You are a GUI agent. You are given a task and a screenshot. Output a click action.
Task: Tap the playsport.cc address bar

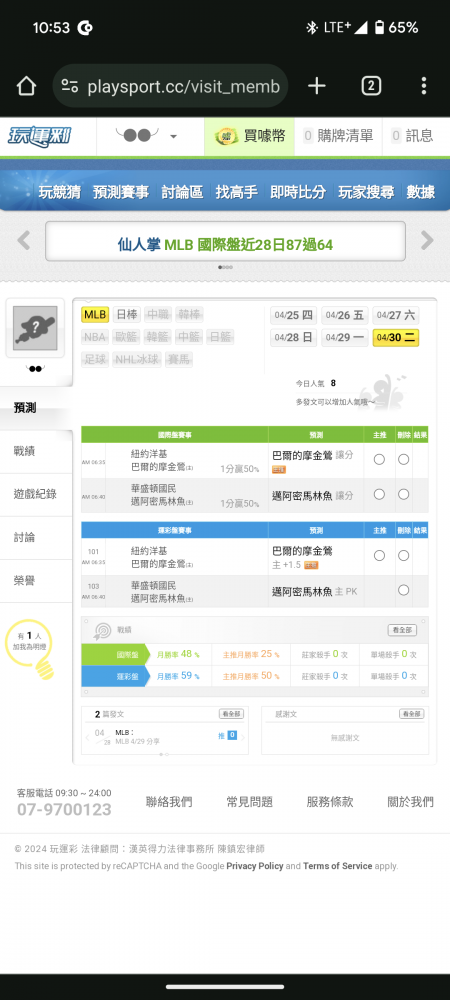click(171, 86)
